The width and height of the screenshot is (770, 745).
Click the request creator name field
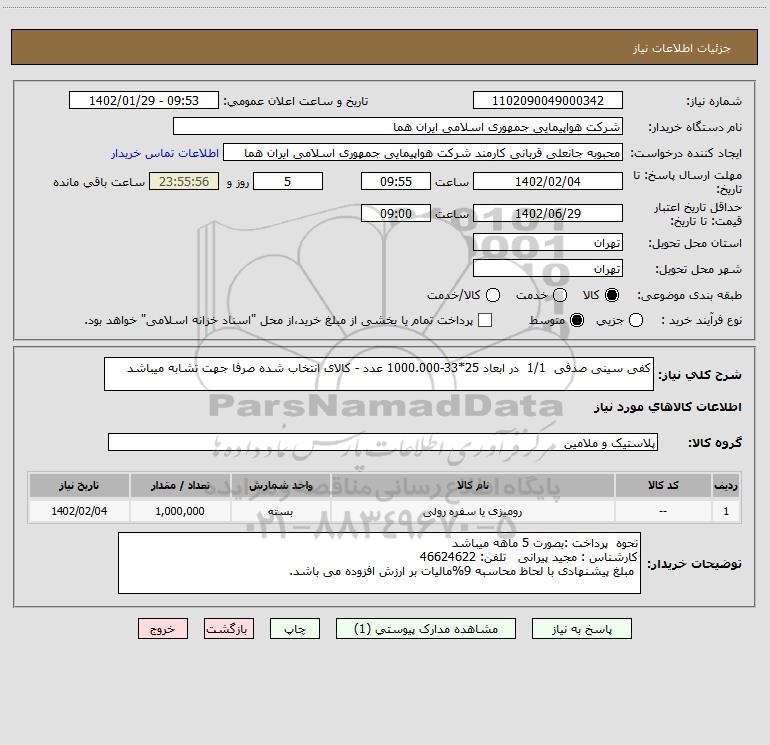point(423,152)
